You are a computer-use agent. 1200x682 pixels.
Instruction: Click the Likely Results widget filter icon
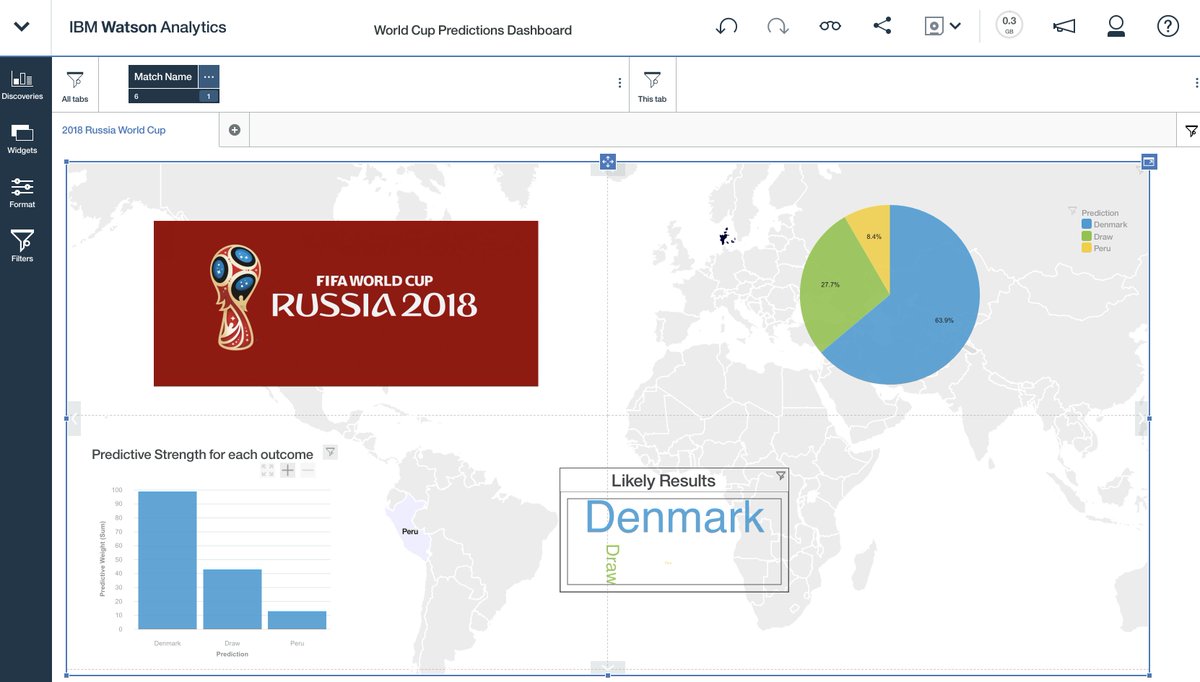click(x=781, y=477)
